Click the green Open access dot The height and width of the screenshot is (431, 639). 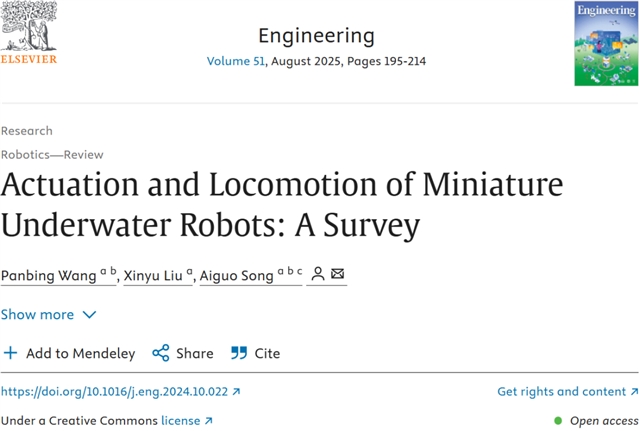coord(558,421)
